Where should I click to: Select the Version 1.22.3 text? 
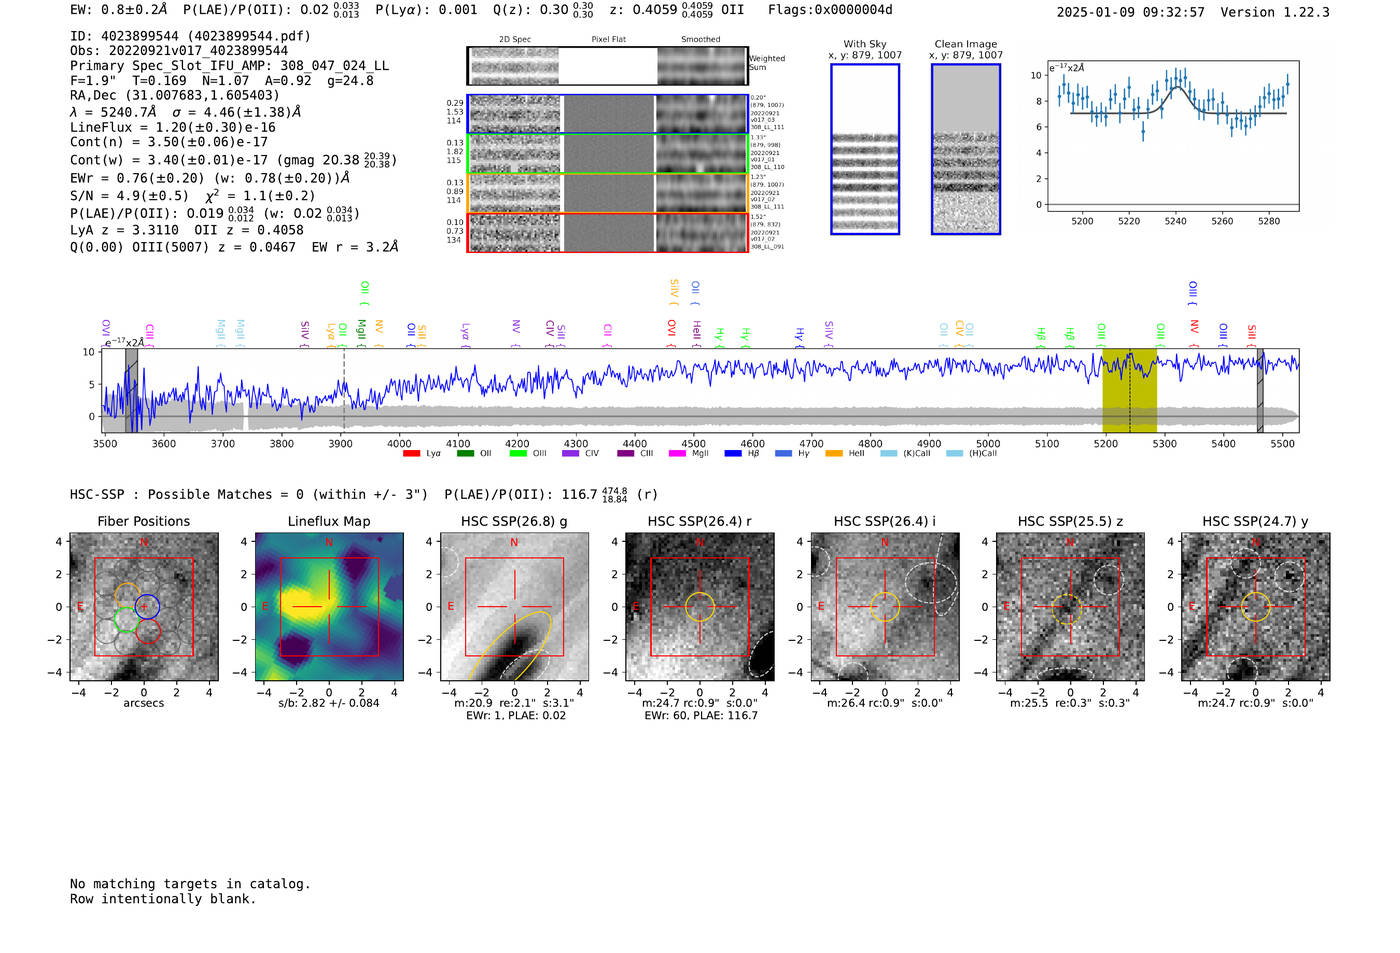point(1275,12)
